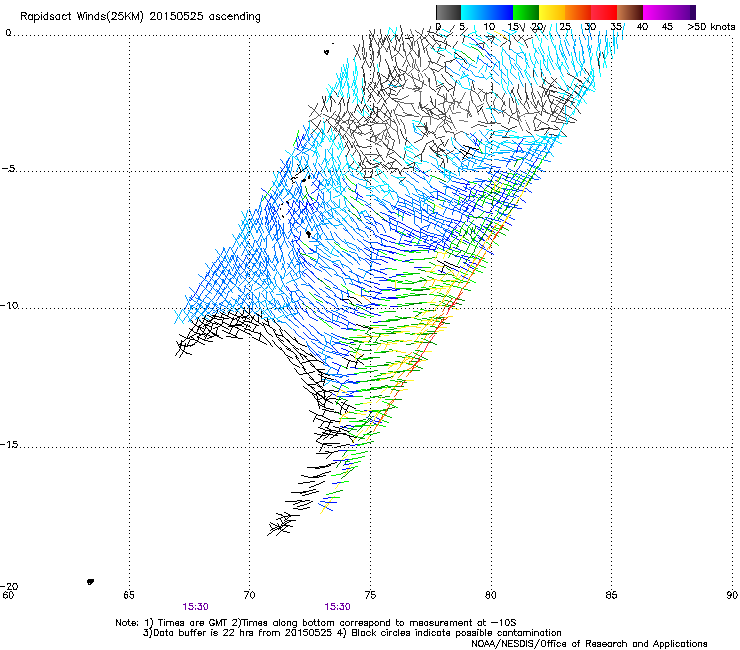
Task: Click the cyan 5-10 knots color swatch
Action: pyautogui.click(x=474, y=12)
